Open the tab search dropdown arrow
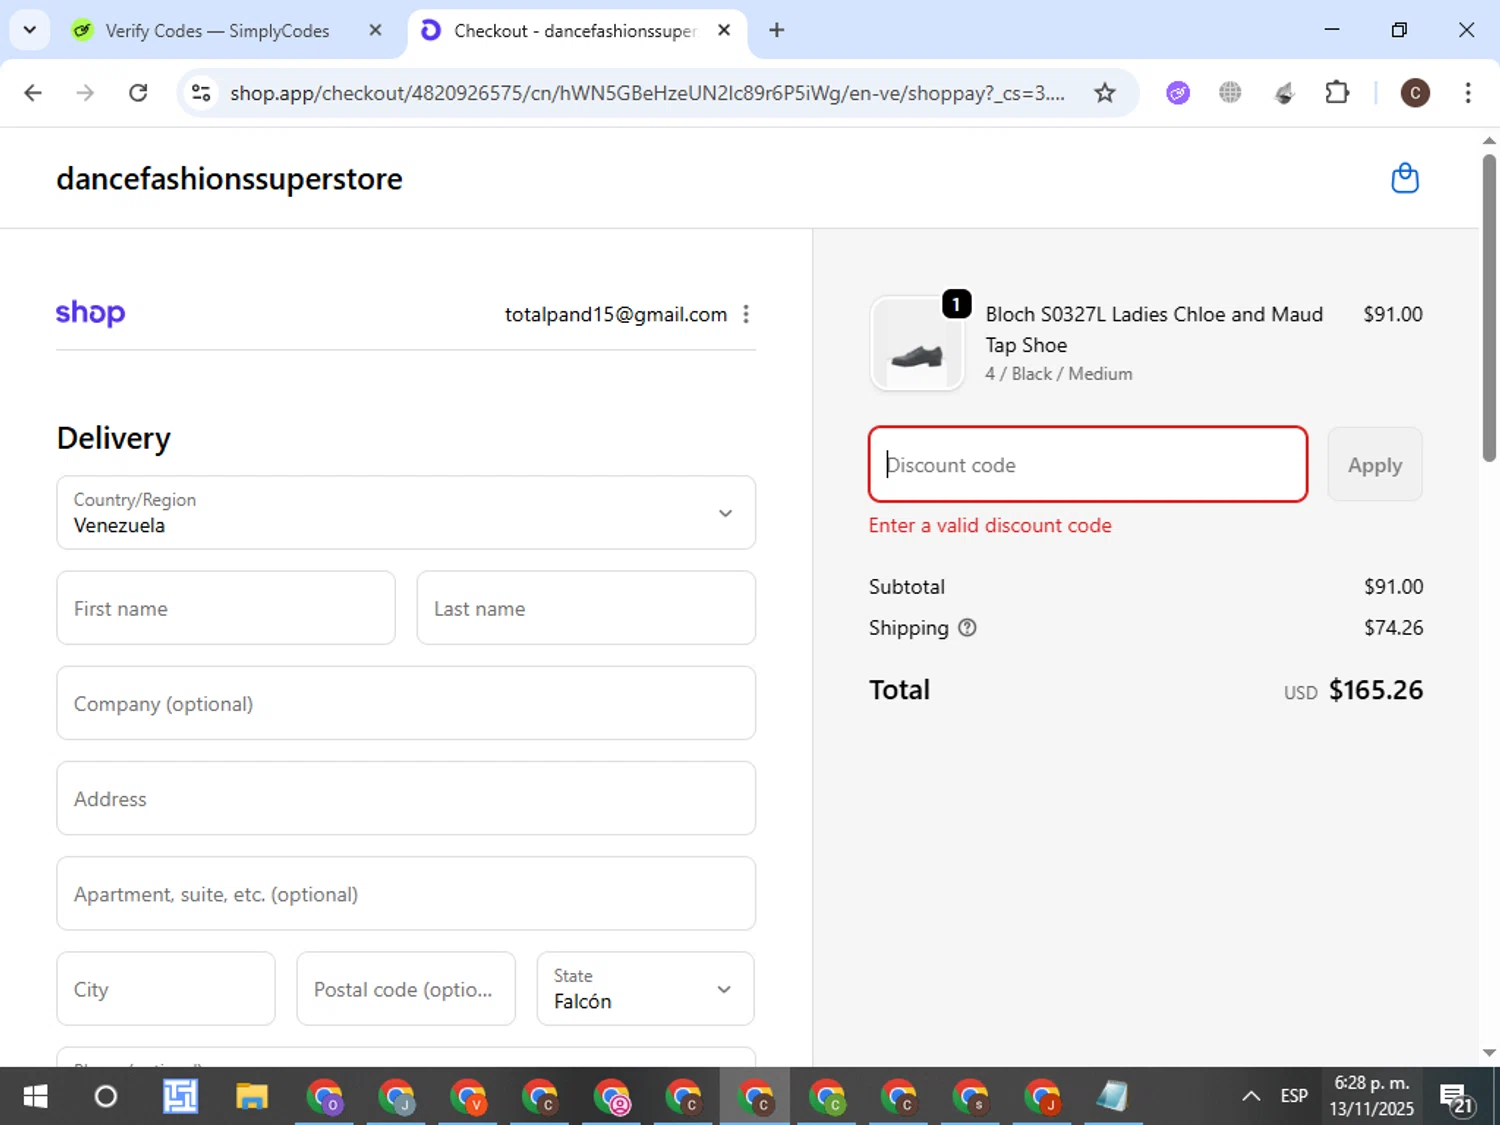Viewport: 1500px width, 1125px height. (29, 30)
